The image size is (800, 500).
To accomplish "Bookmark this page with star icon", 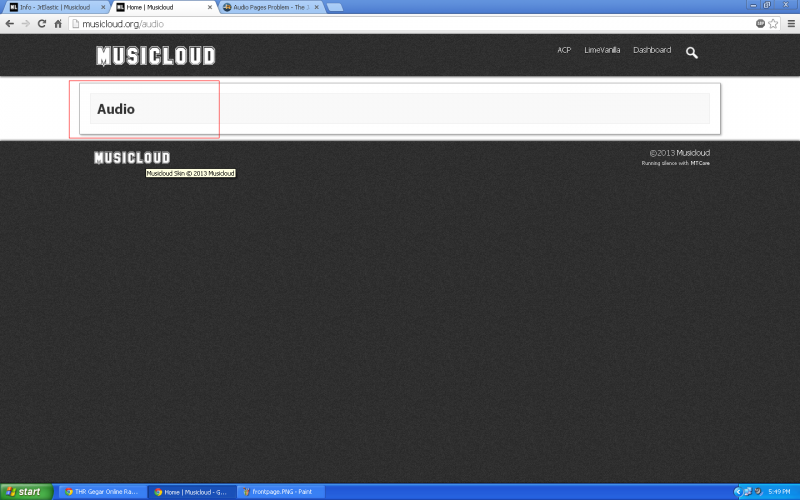I will (773, 23).
